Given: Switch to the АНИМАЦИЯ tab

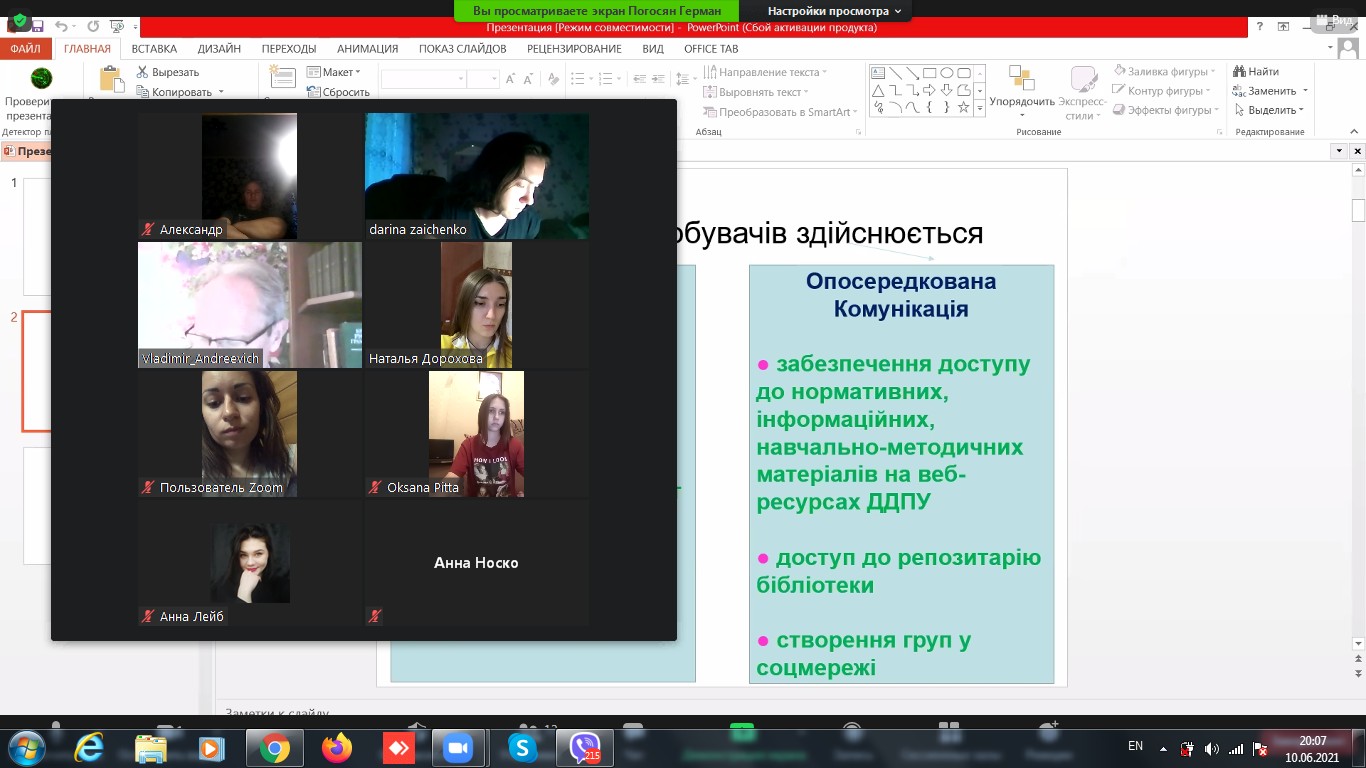Looking at the screenshot, I should point(367,48).
